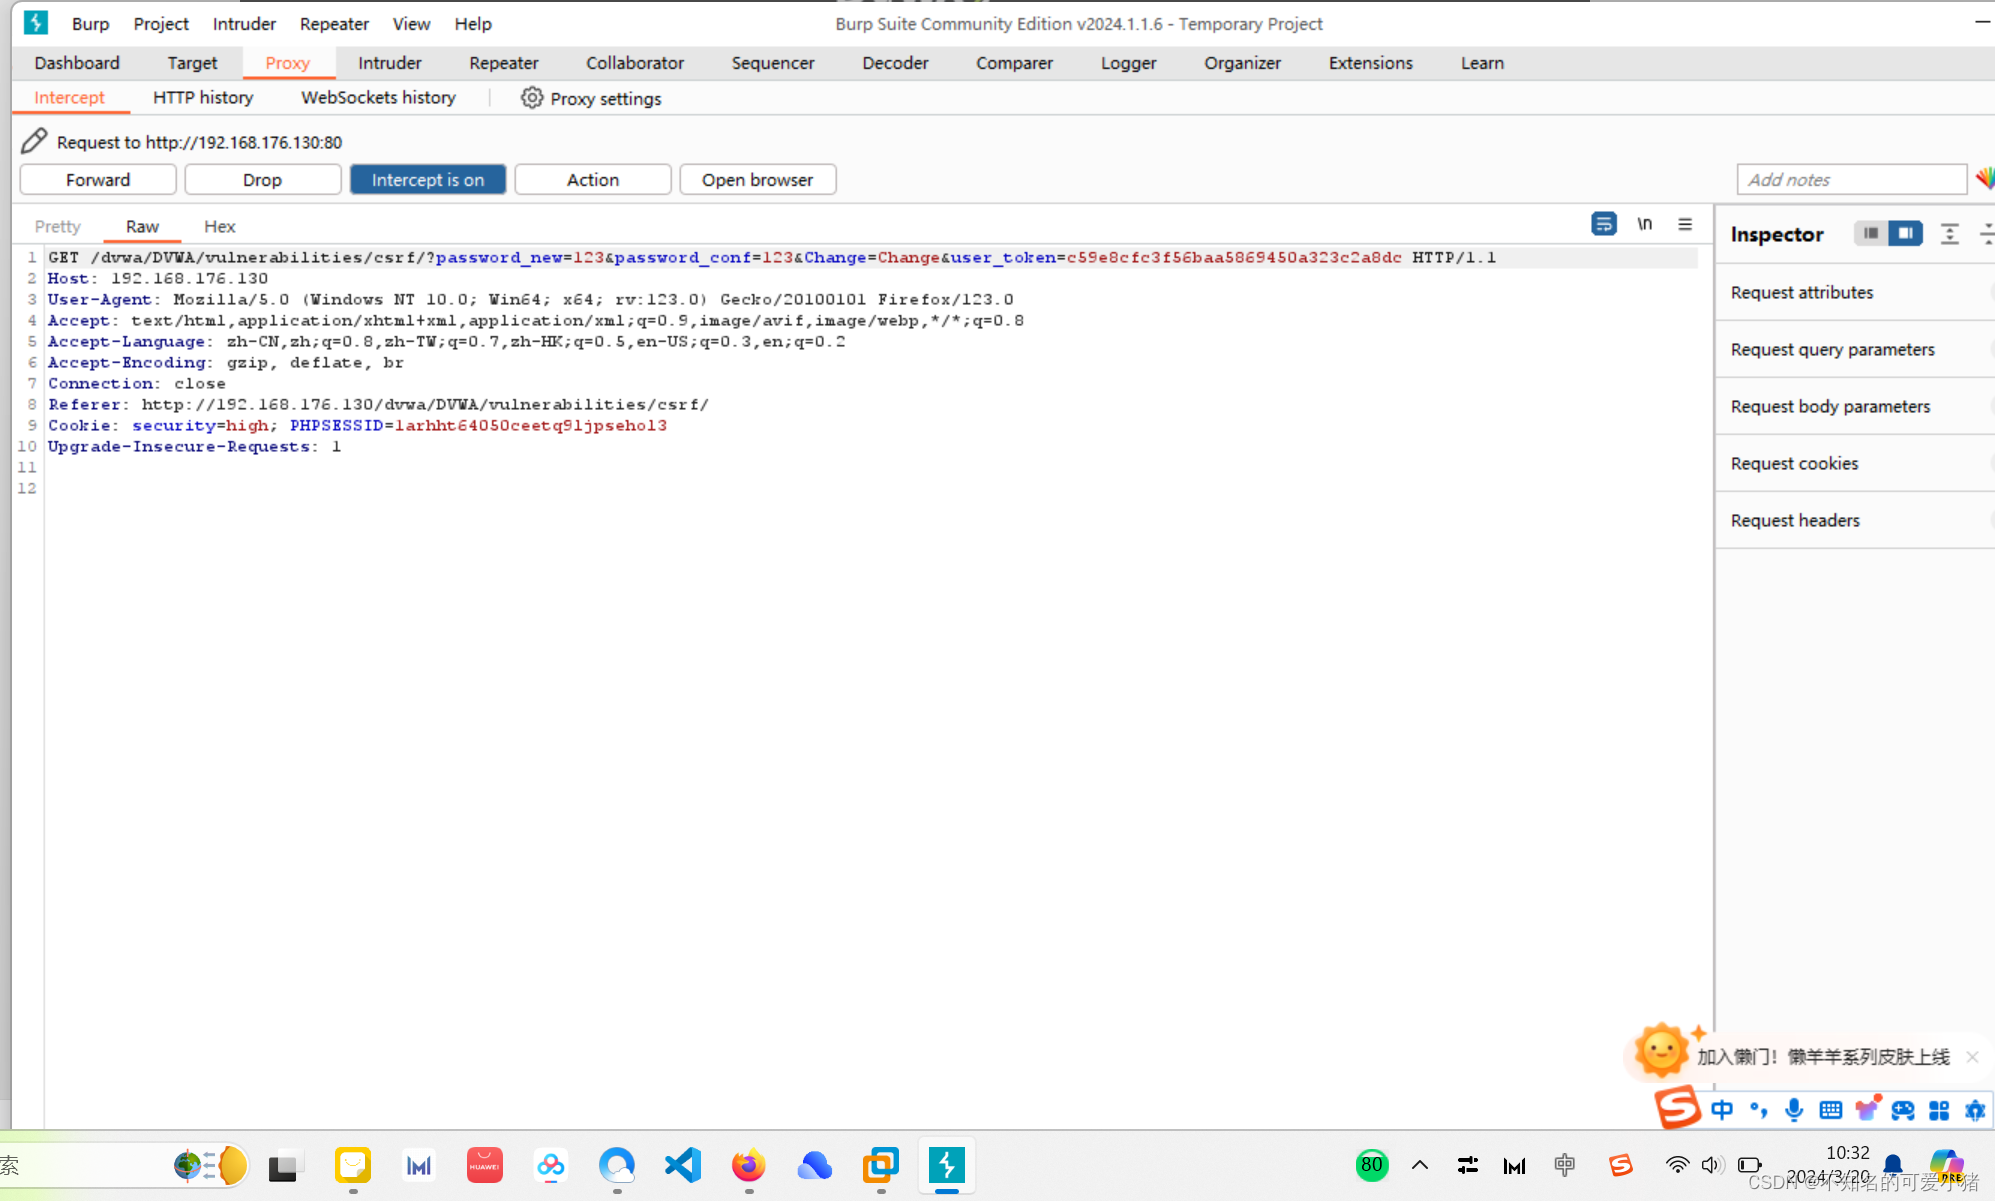The height and width of the screenshot is (1201, 1995).
Task: Forward the intercepted request
Action: coord(98,179)
